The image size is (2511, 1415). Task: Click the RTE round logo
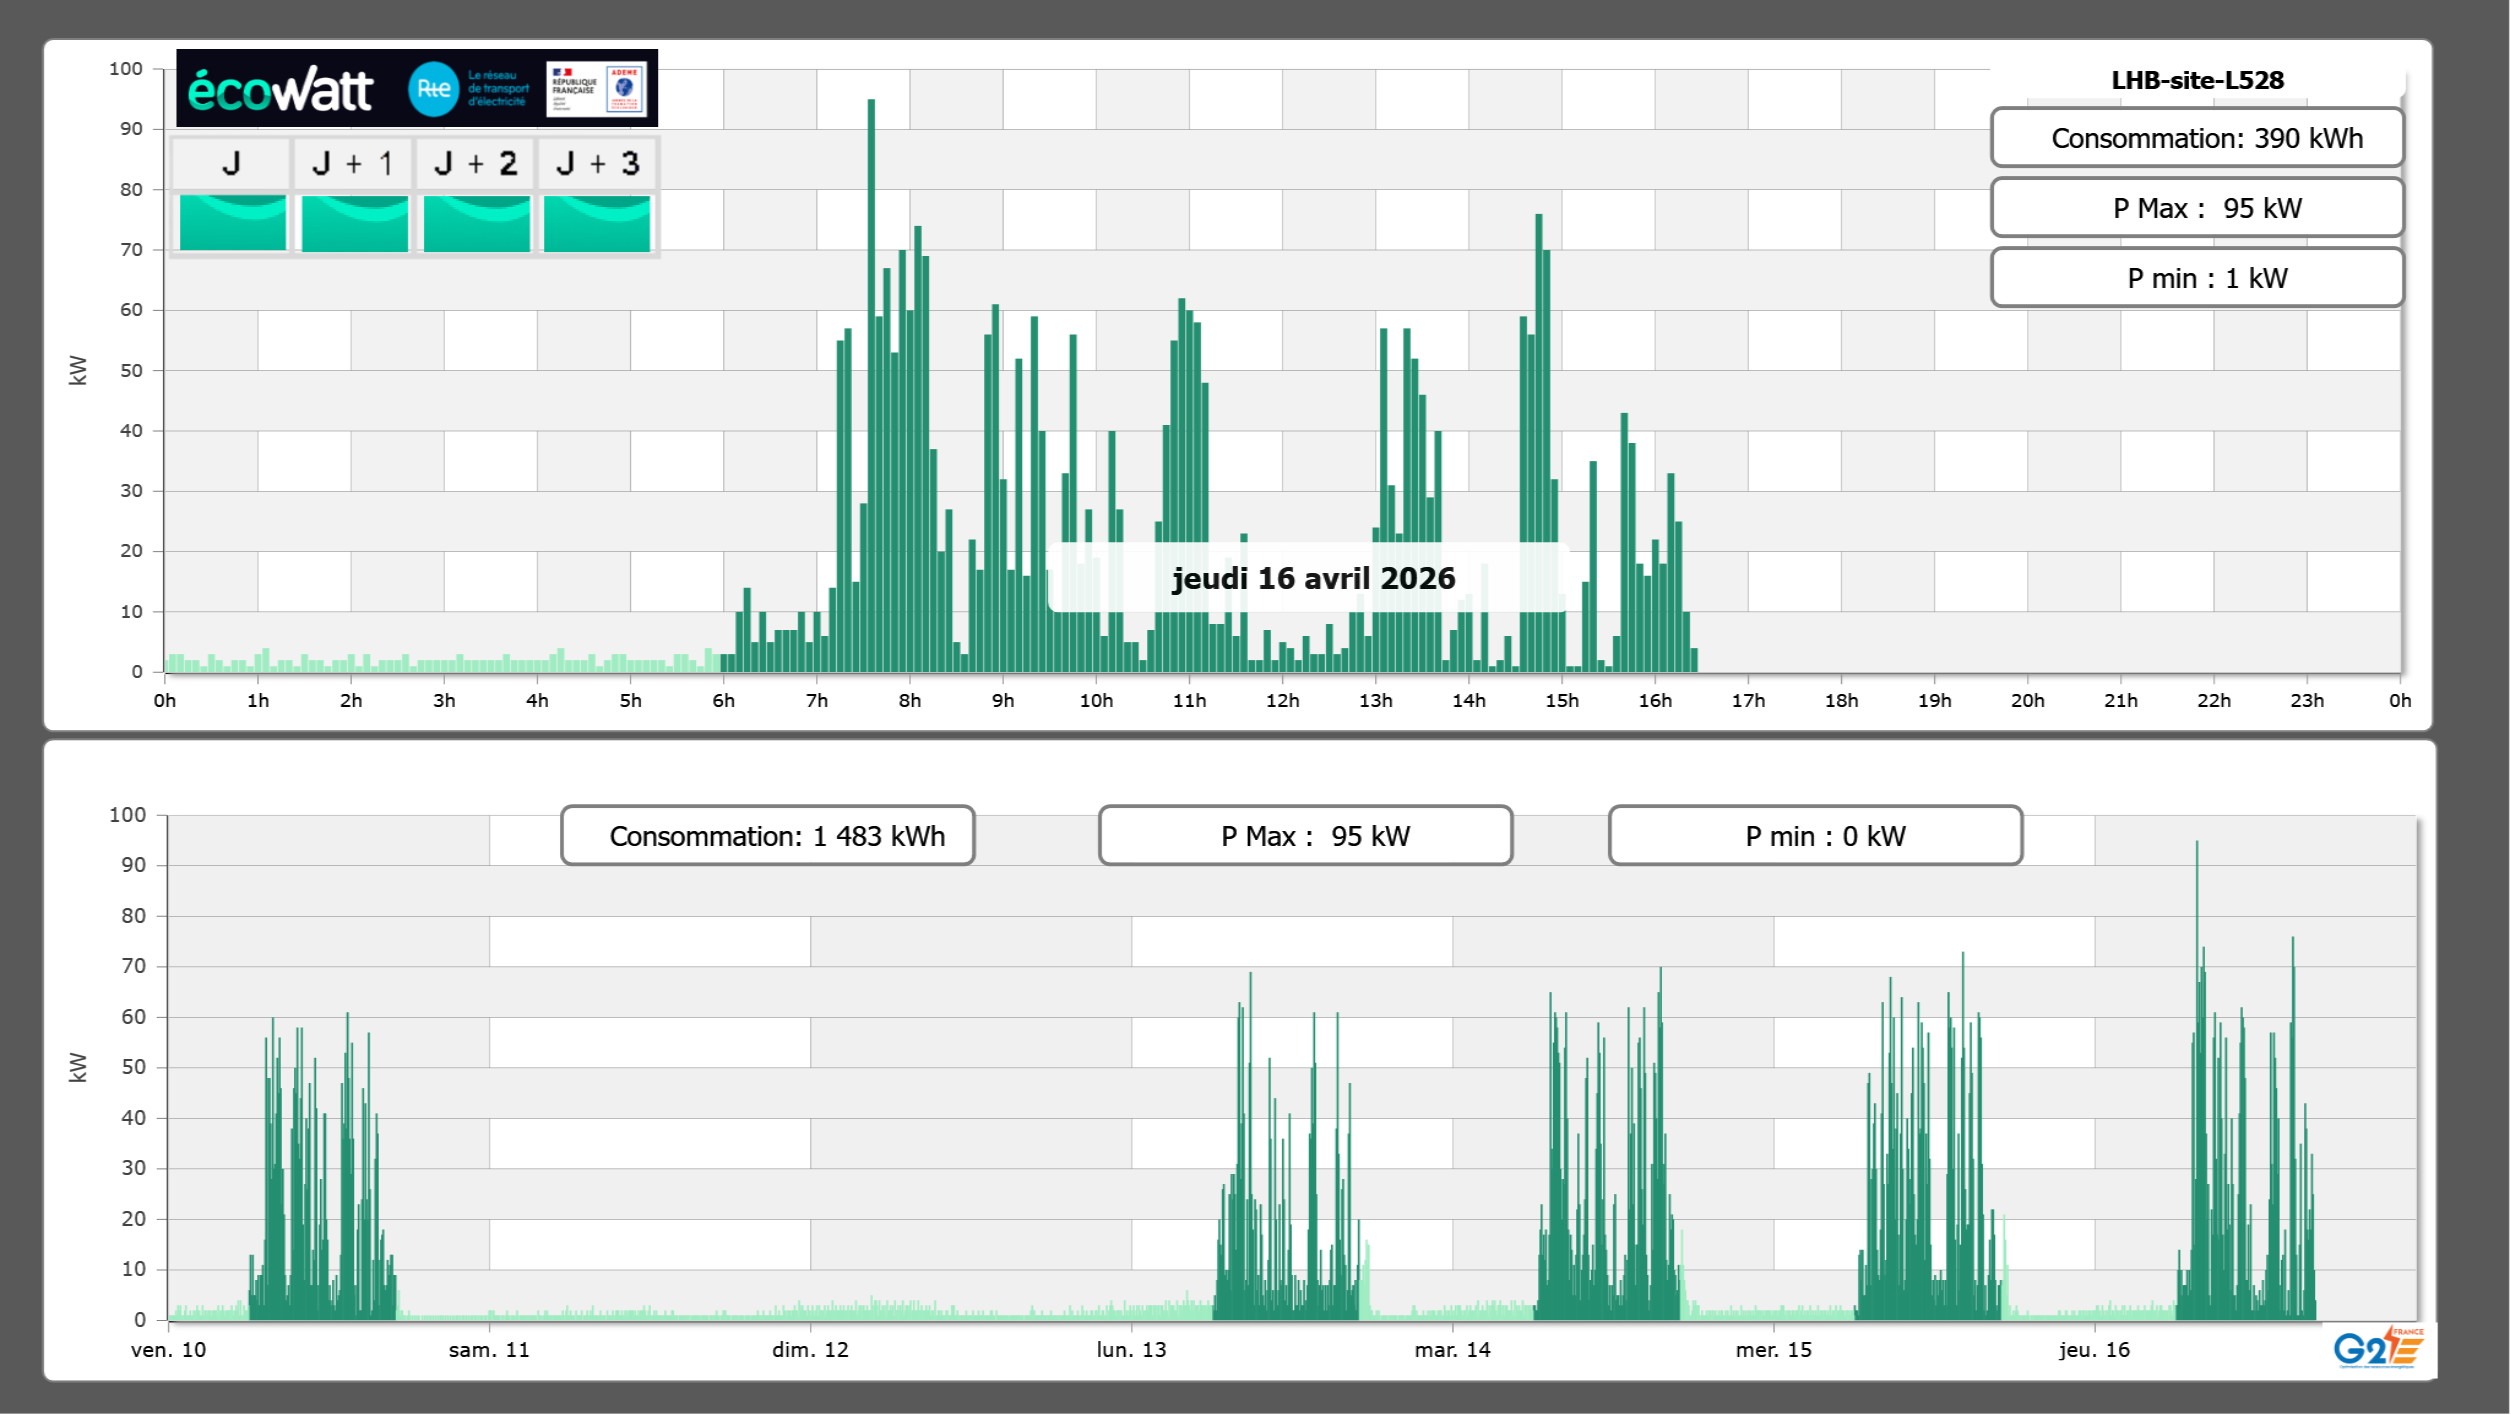(433, 89)
